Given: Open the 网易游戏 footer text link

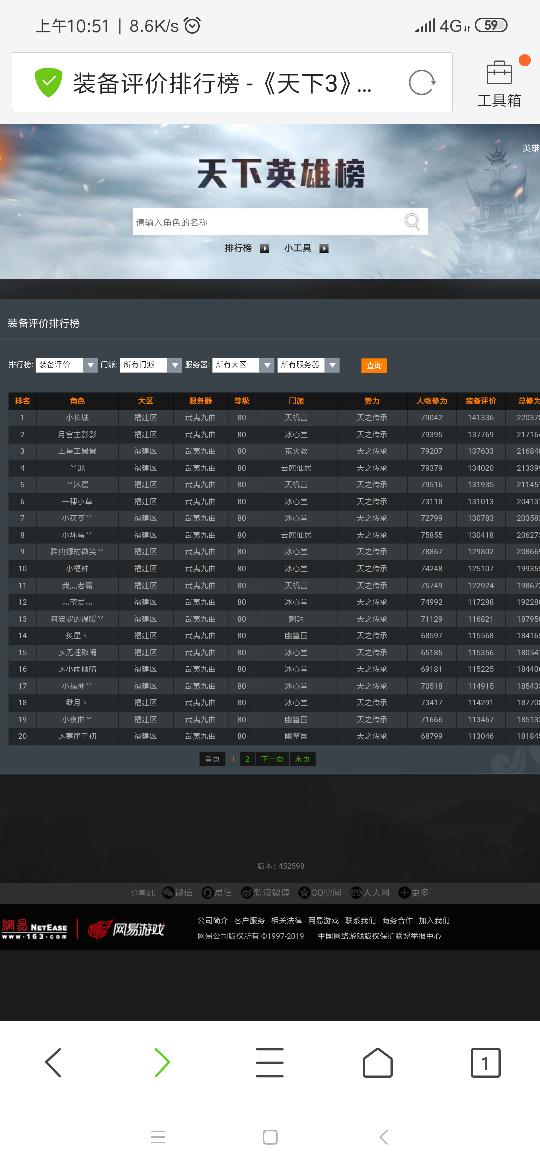Looking at the screenshot, I should [x=323, y=921].
